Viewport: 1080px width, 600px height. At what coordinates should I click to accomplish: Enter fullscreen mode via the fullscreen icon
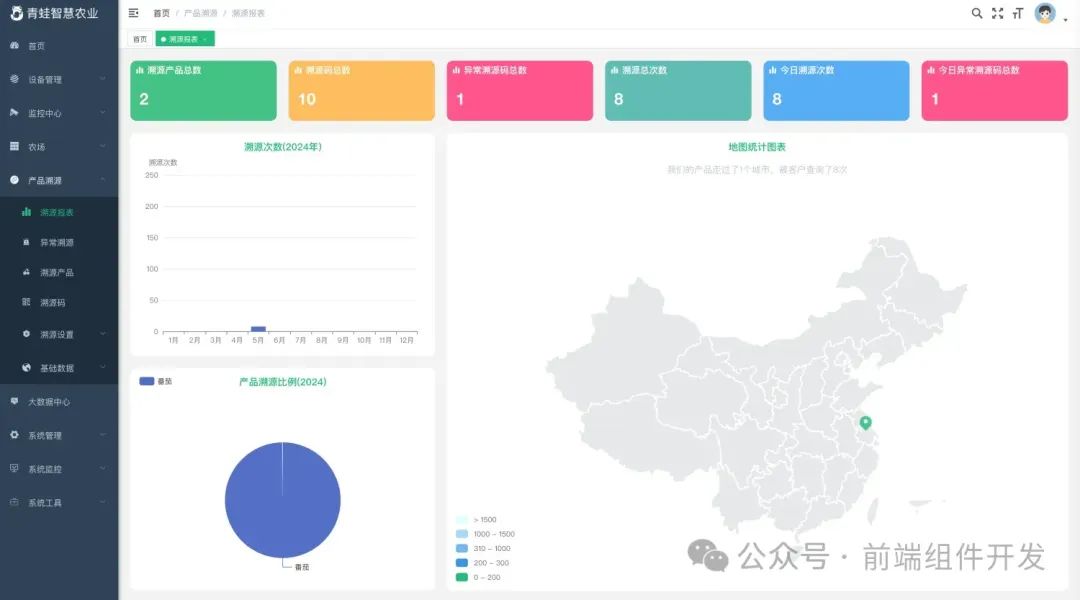click(997, 13)
